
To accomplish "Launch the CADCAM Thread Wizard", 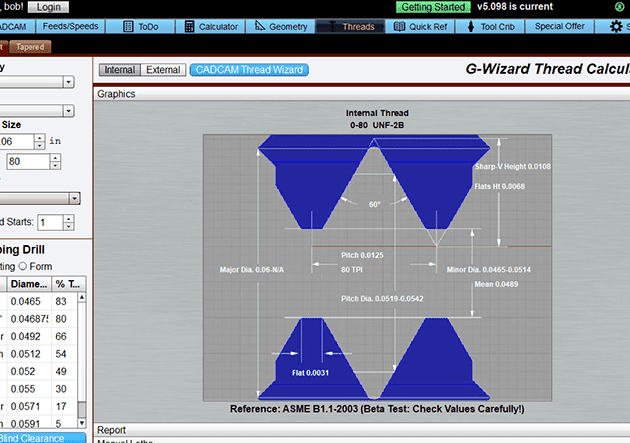I will coord(249,70).
